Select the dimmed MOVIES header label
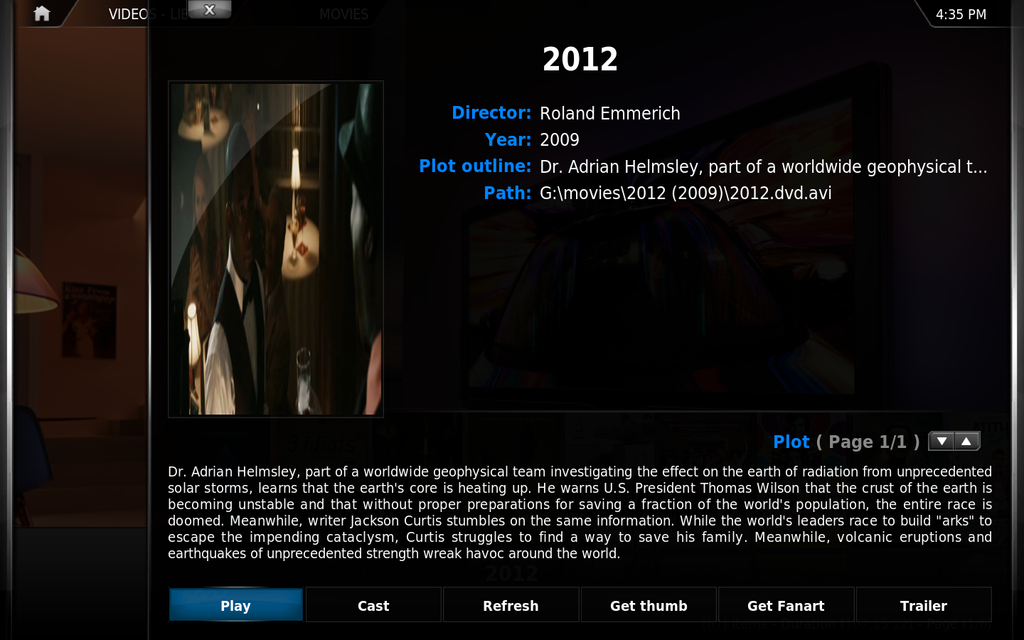Viewport: 1024px width, 640px height. tap(344, 14)
